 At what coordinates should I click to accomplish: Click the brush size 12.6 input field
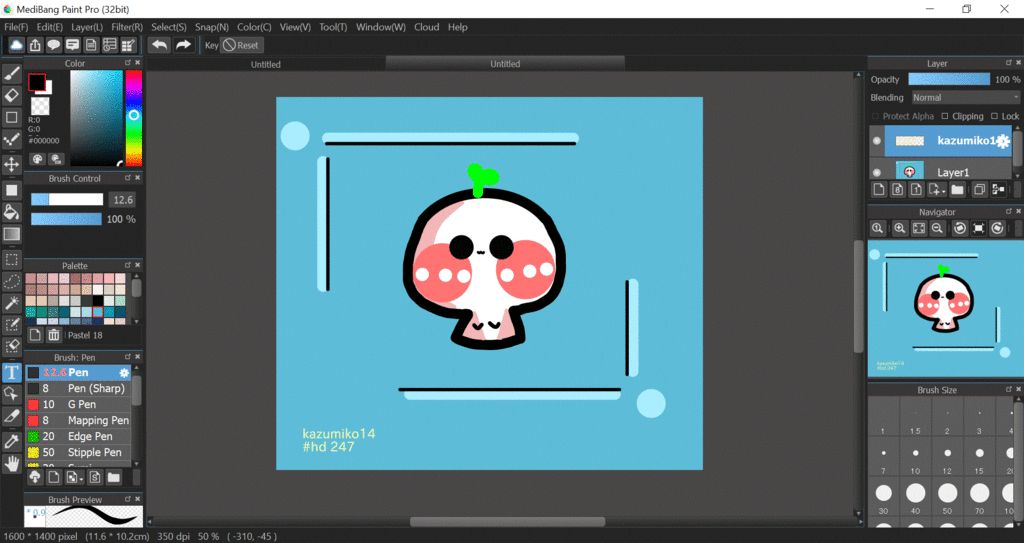coord(123,199)
